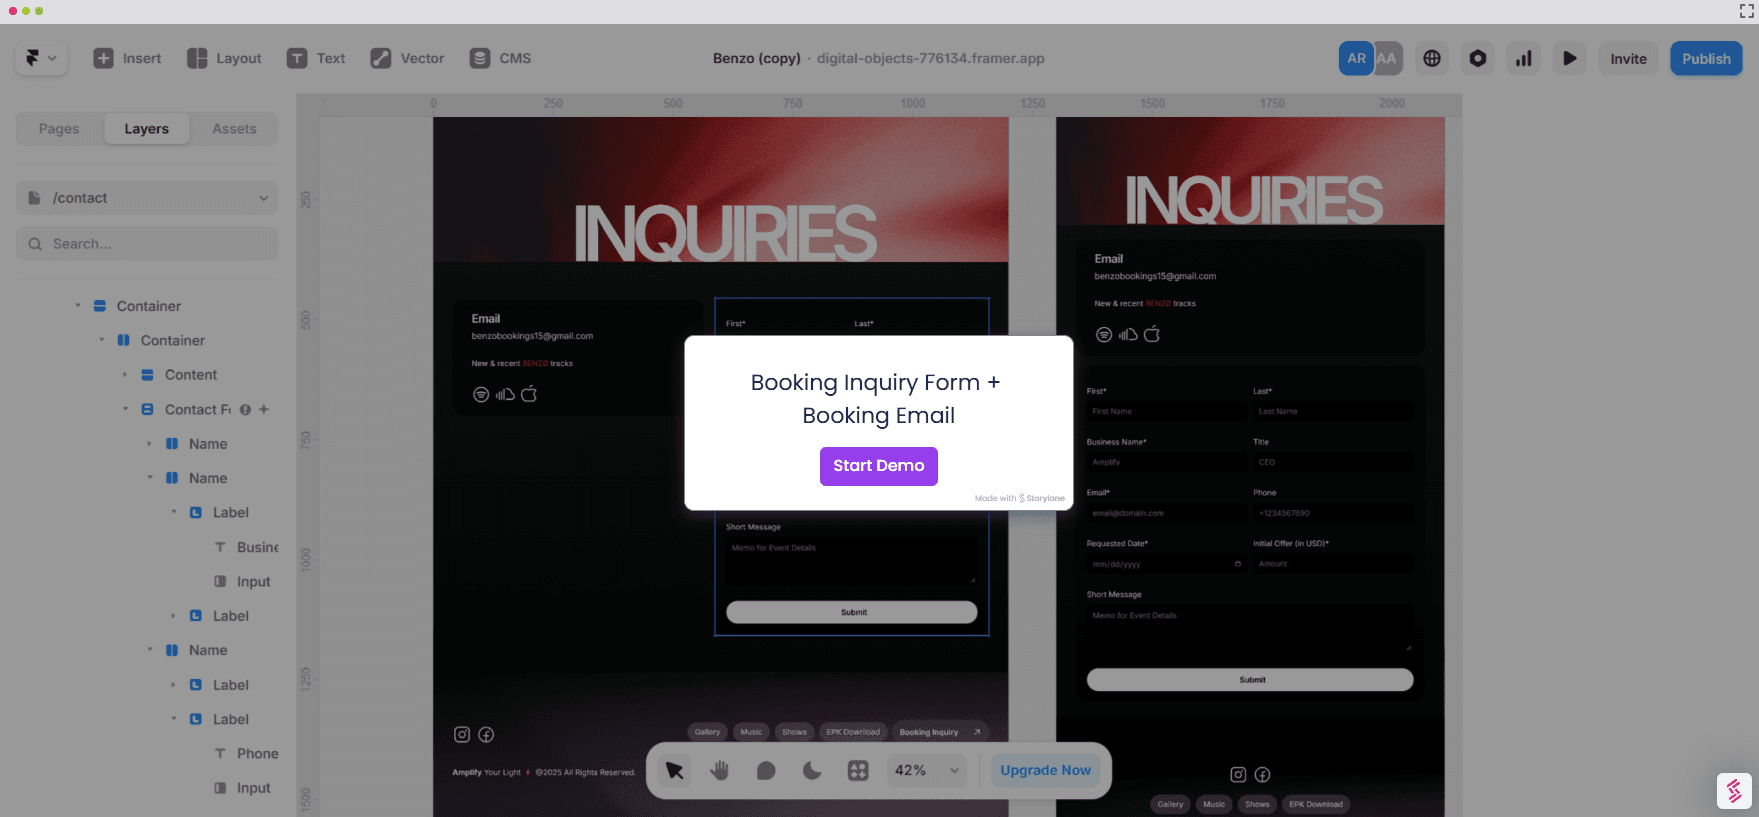Click Upgrade Now button
Viewport: 1759px width, 817px height.
1046,770
